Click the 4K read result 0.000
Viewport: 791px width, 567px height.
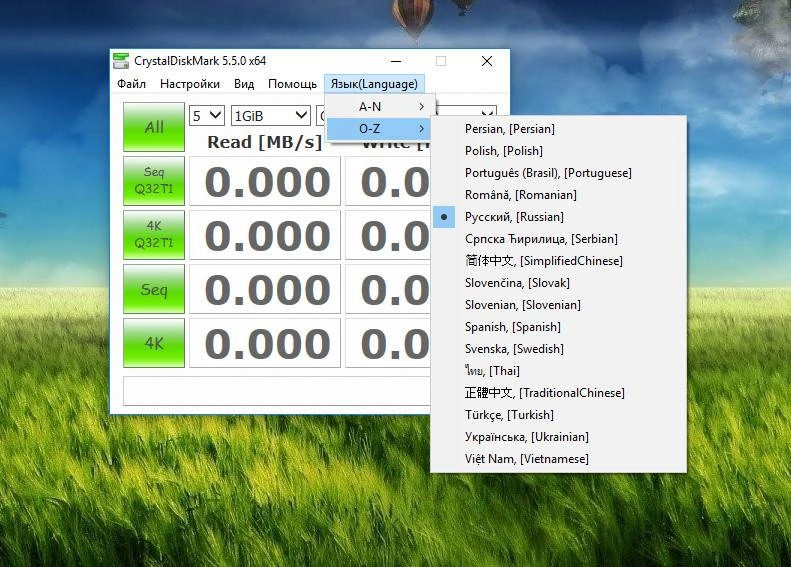pos(265,343)
